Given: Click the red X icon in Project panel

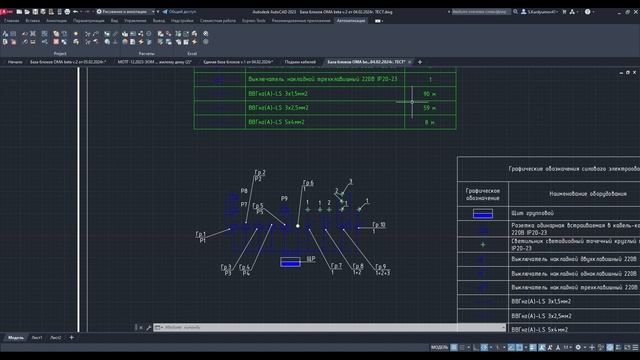Looking at the screenshot, I should pos(56,42).
